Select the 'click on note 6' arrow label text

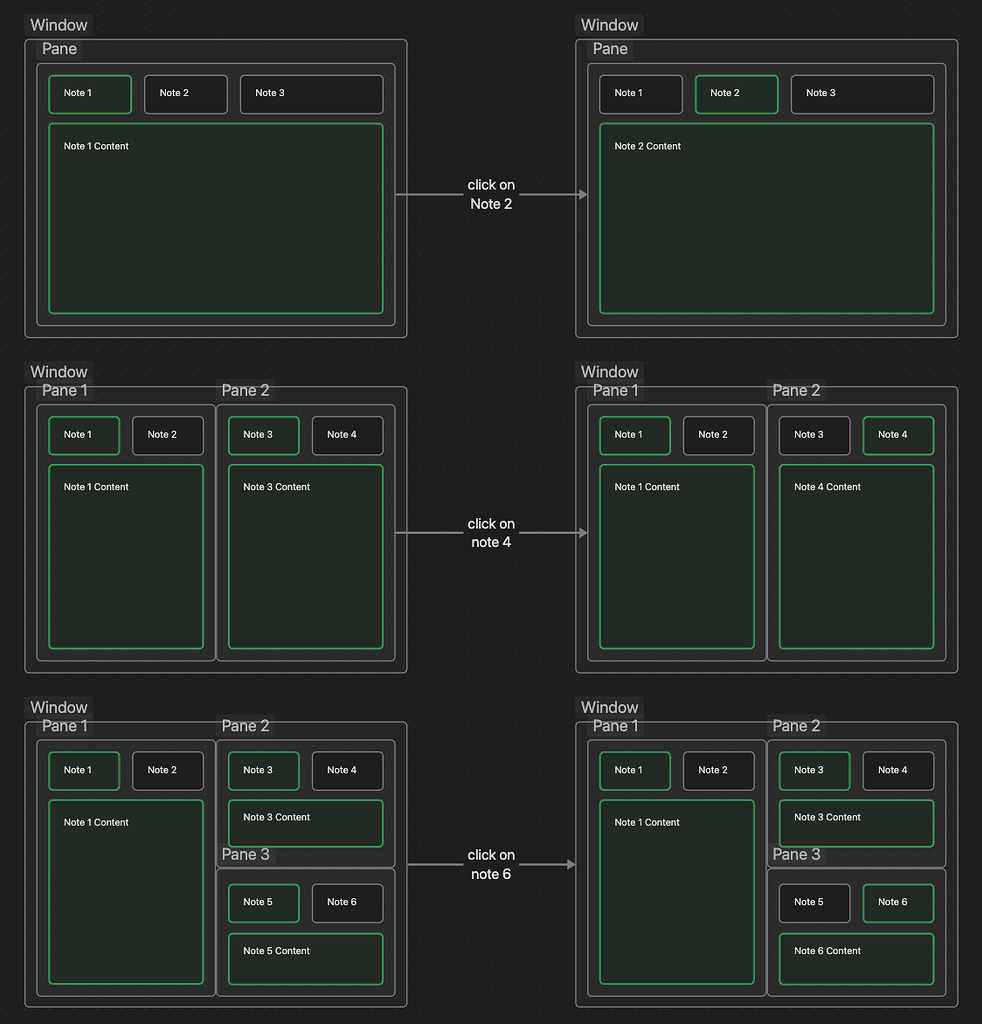(x=491, y=865)
